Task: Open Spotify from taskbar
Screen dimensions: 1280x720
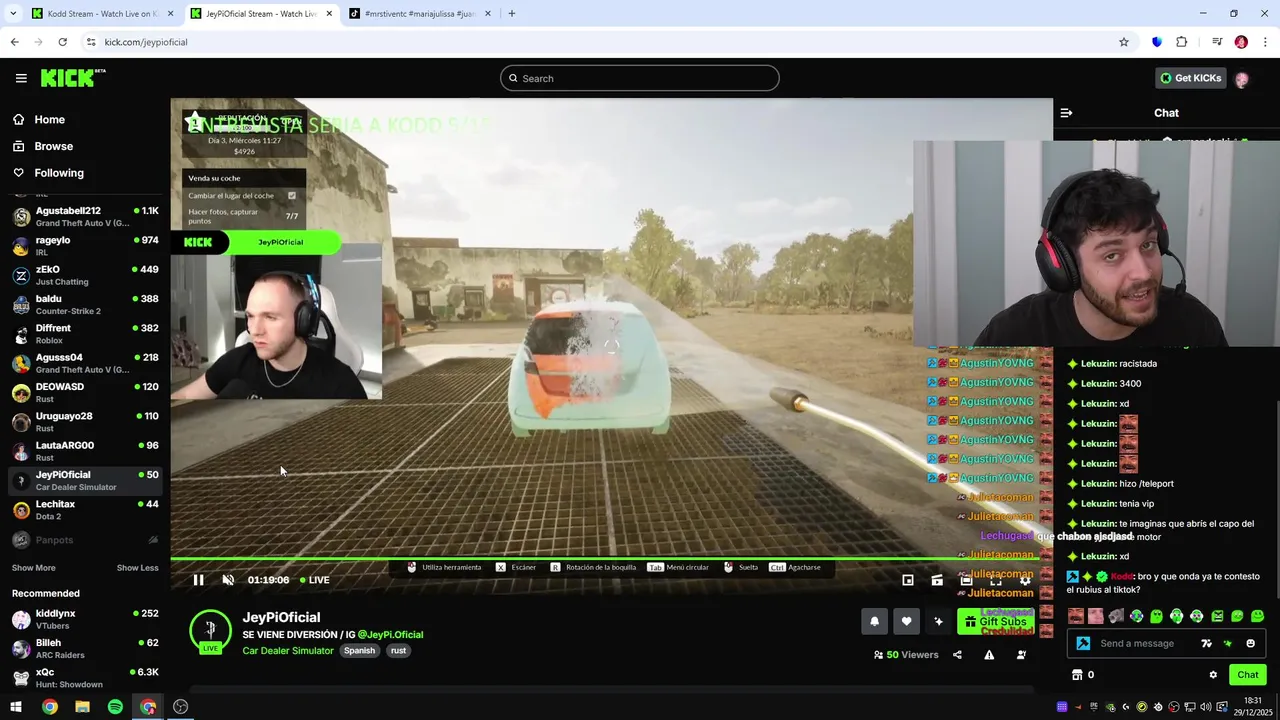Action: [115, 707]
